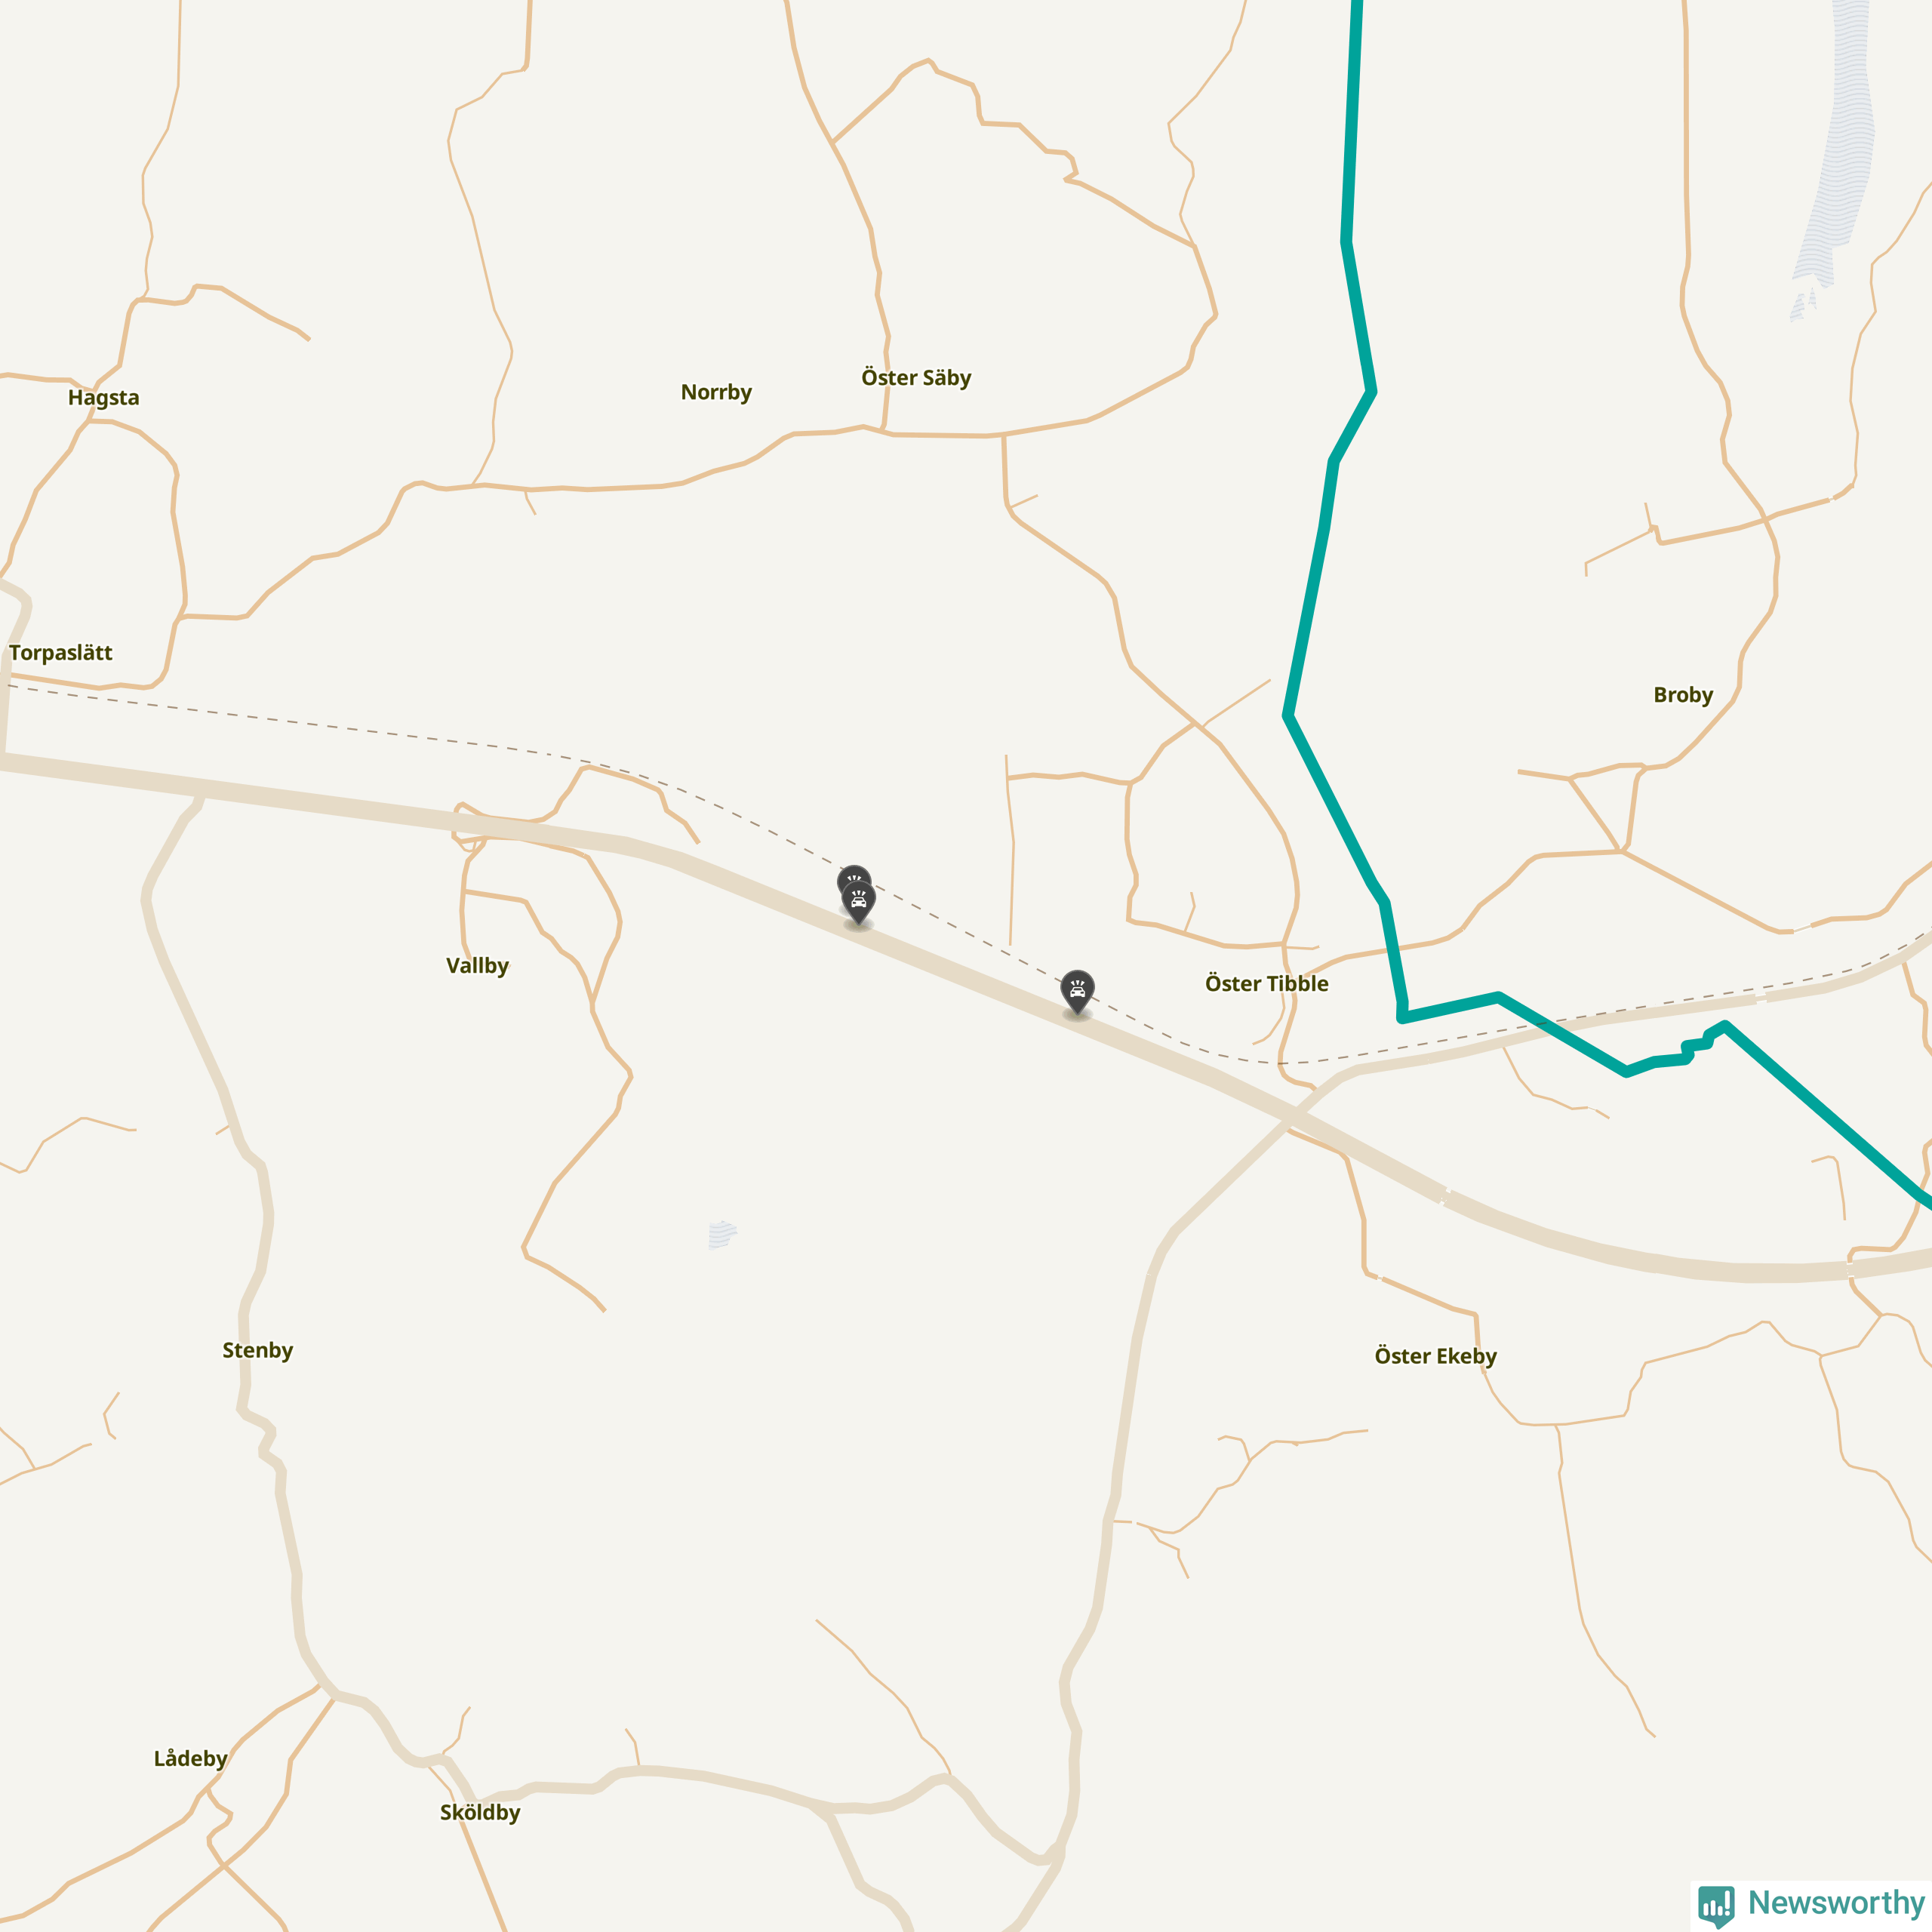Click the Öster Ekeby label
Viewport: 1932px width, 1932px height.
tap(1435, 1356)
